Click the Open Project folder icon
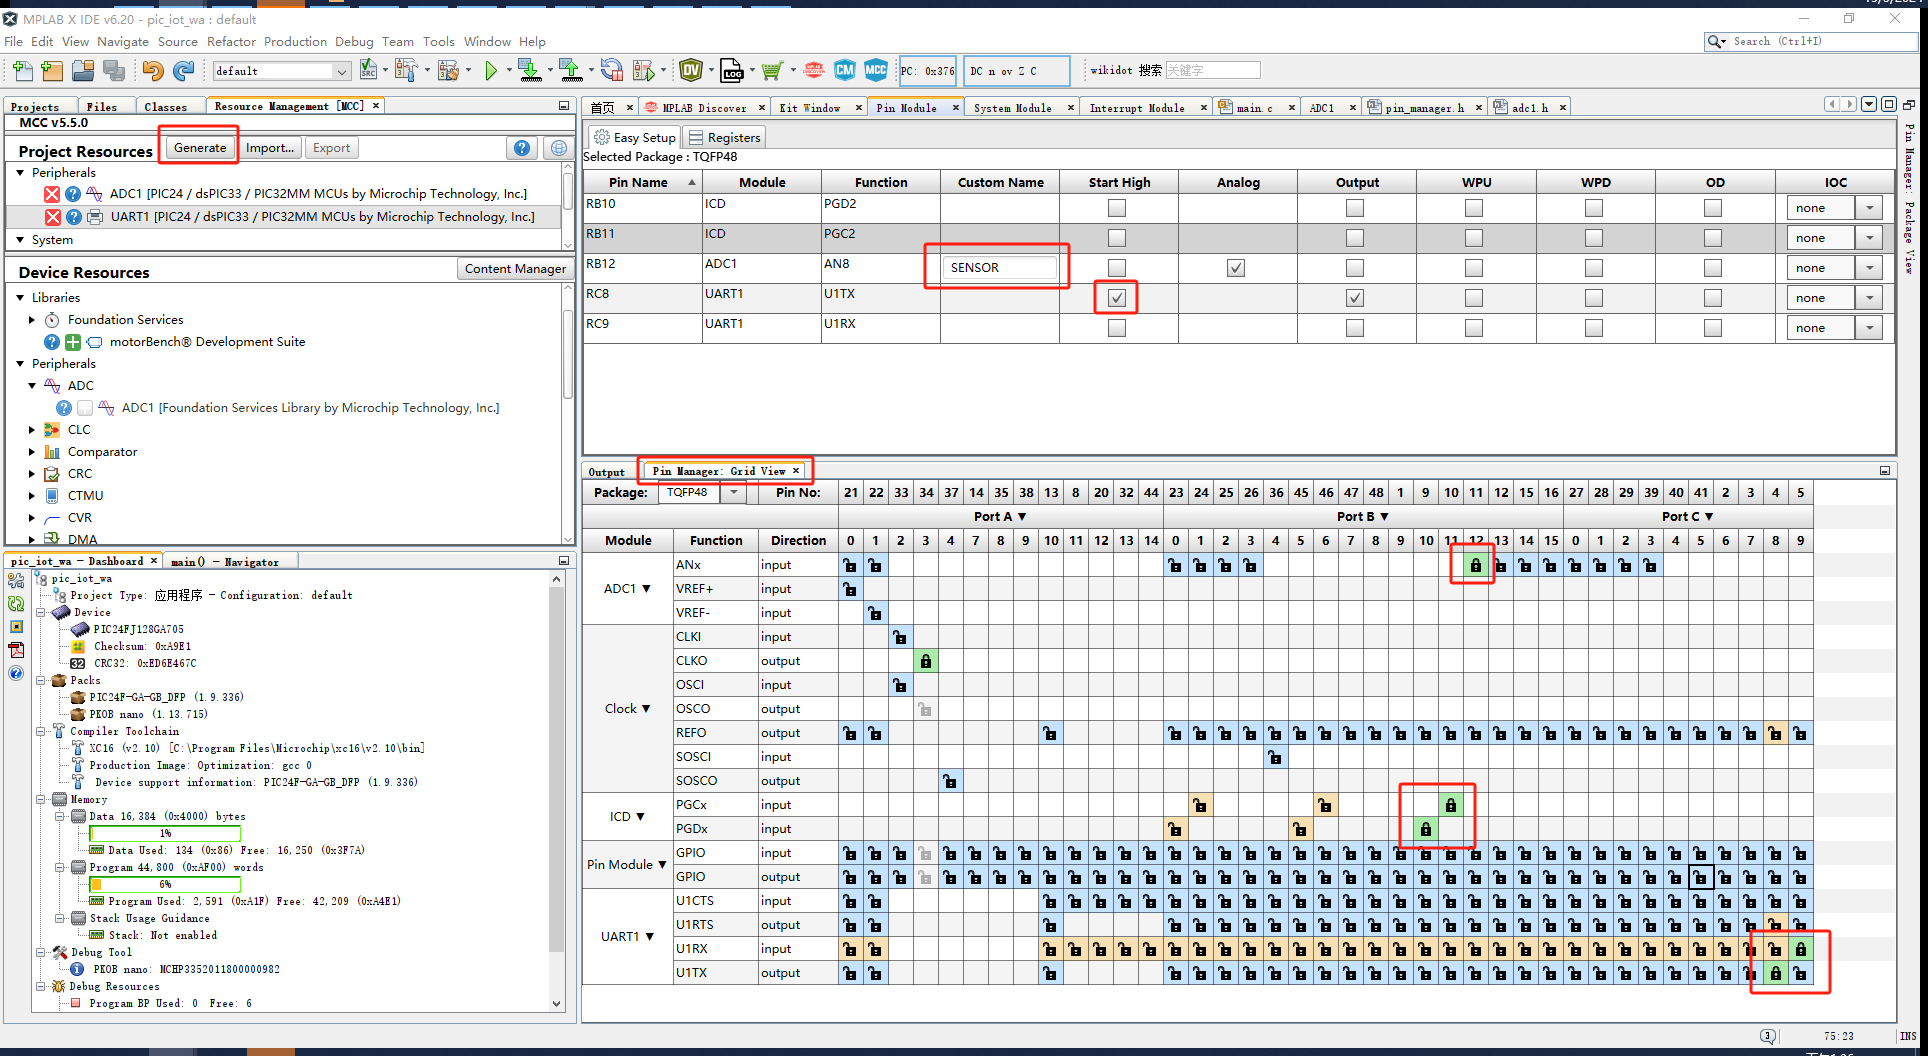The width and height of the screenshot is (1928, 1056). coord(83,70)
